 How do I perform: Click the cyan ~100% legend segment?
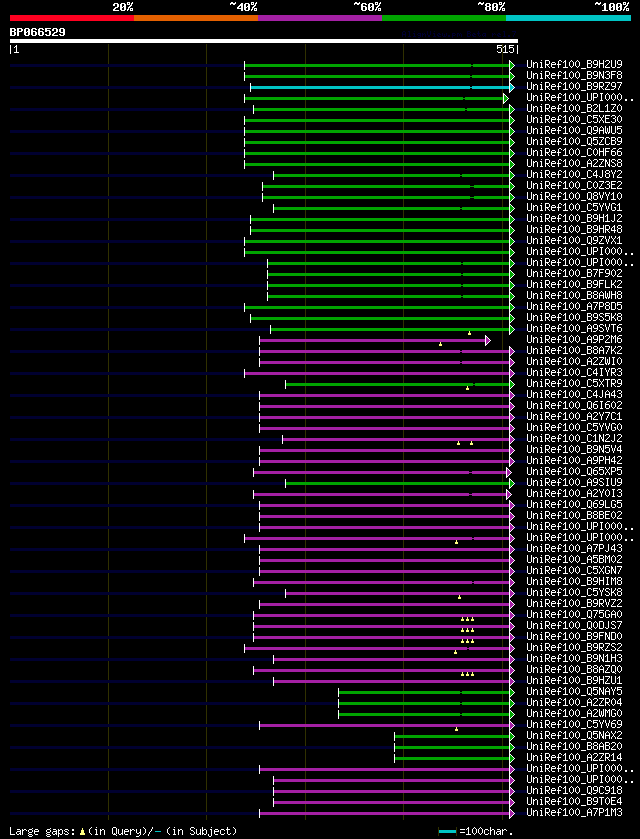tap(568, 18)
